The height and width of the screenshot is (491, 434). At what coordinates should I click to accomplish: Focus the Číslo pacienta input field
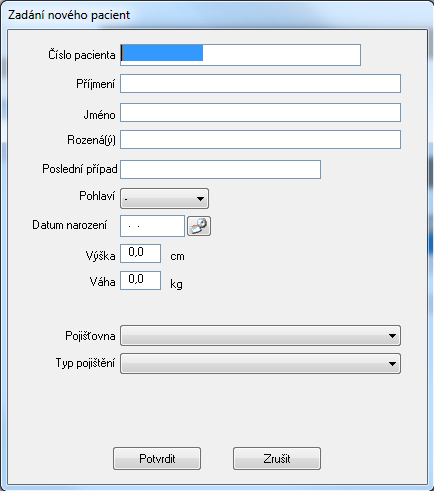point(240,55)
